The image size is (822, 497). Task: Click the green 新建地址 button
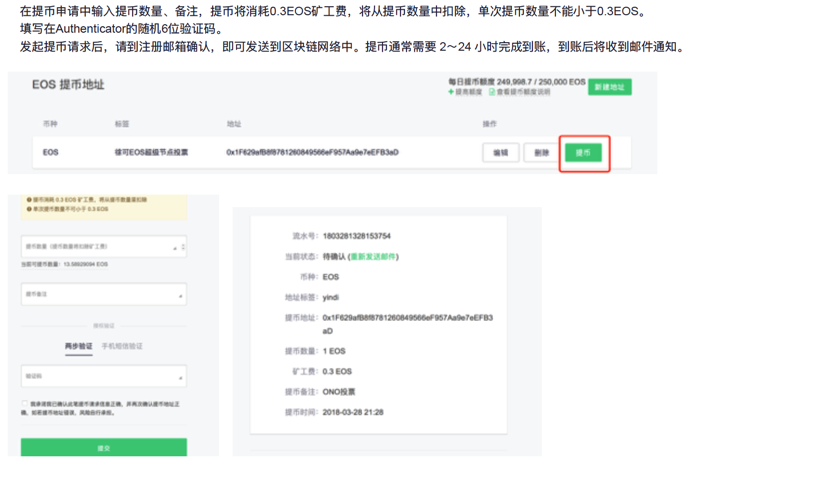tap(610, 87)
